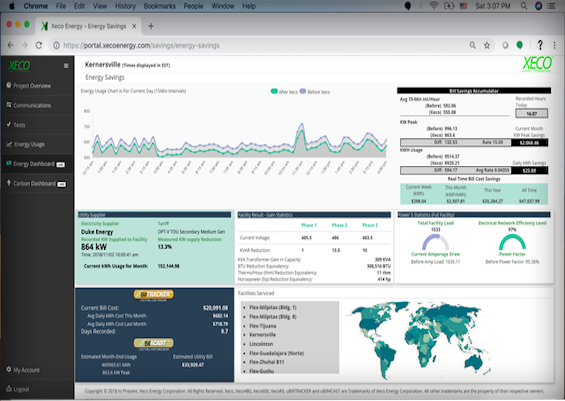
Task: Bookmark this page with the star
Action: [x=487, y=45]
